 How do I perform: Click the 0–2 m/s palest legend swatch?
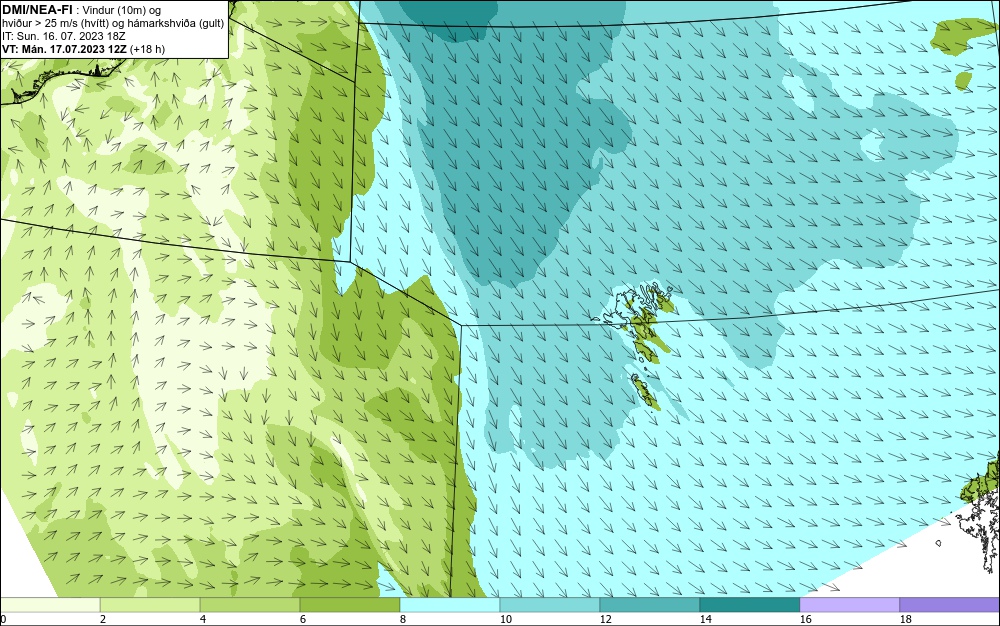[x=50, y=604]
